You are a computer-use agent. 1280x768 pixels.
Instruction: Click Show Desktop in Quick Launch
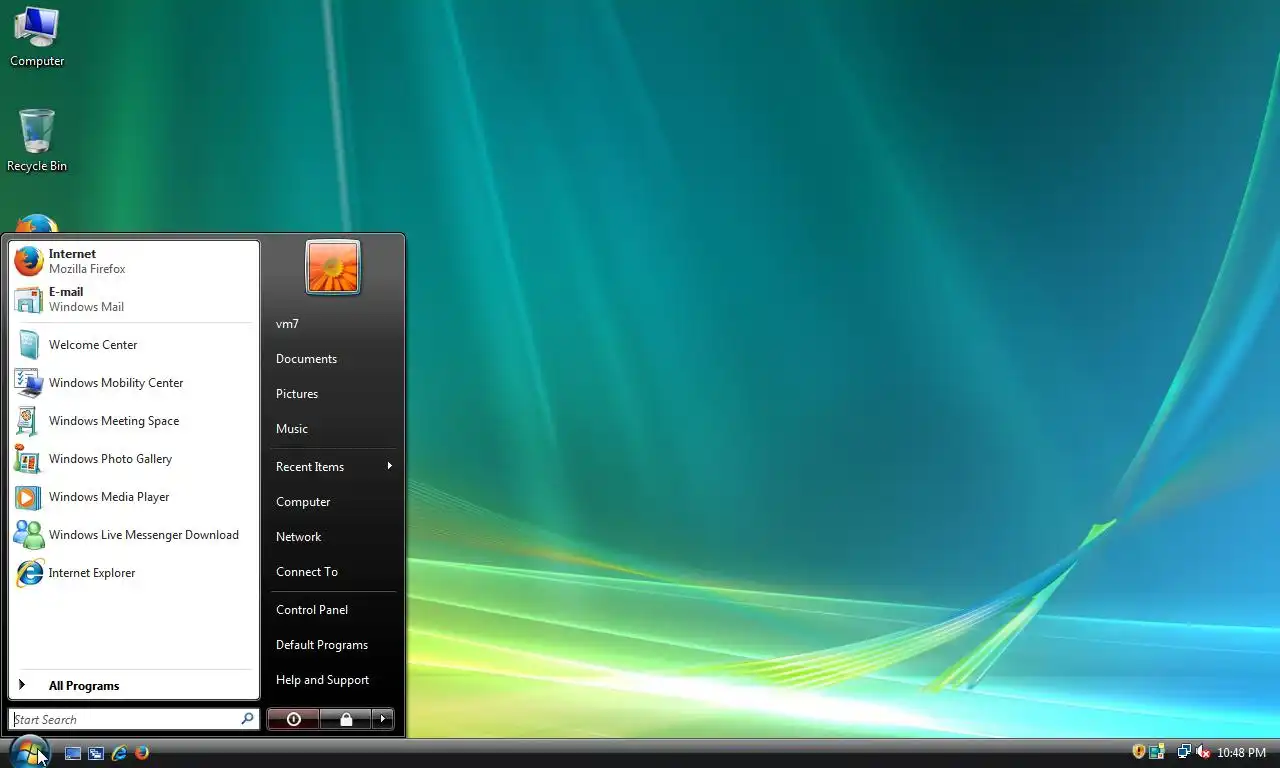[73, 753]
